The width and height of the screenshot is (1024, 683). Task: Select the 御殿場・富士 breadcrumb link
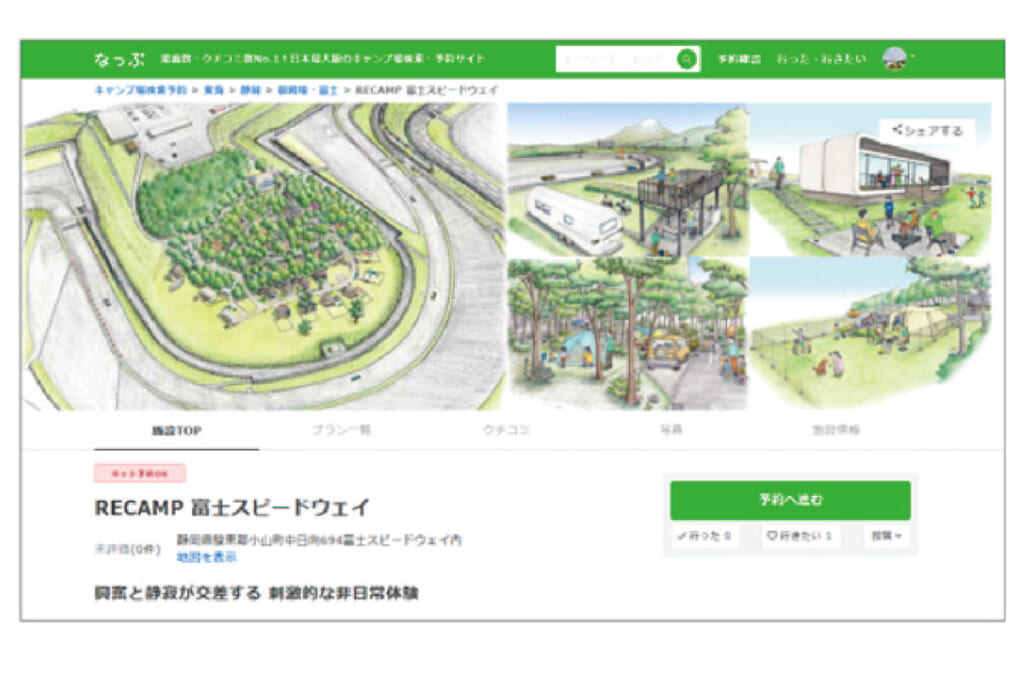click(308, 90)
